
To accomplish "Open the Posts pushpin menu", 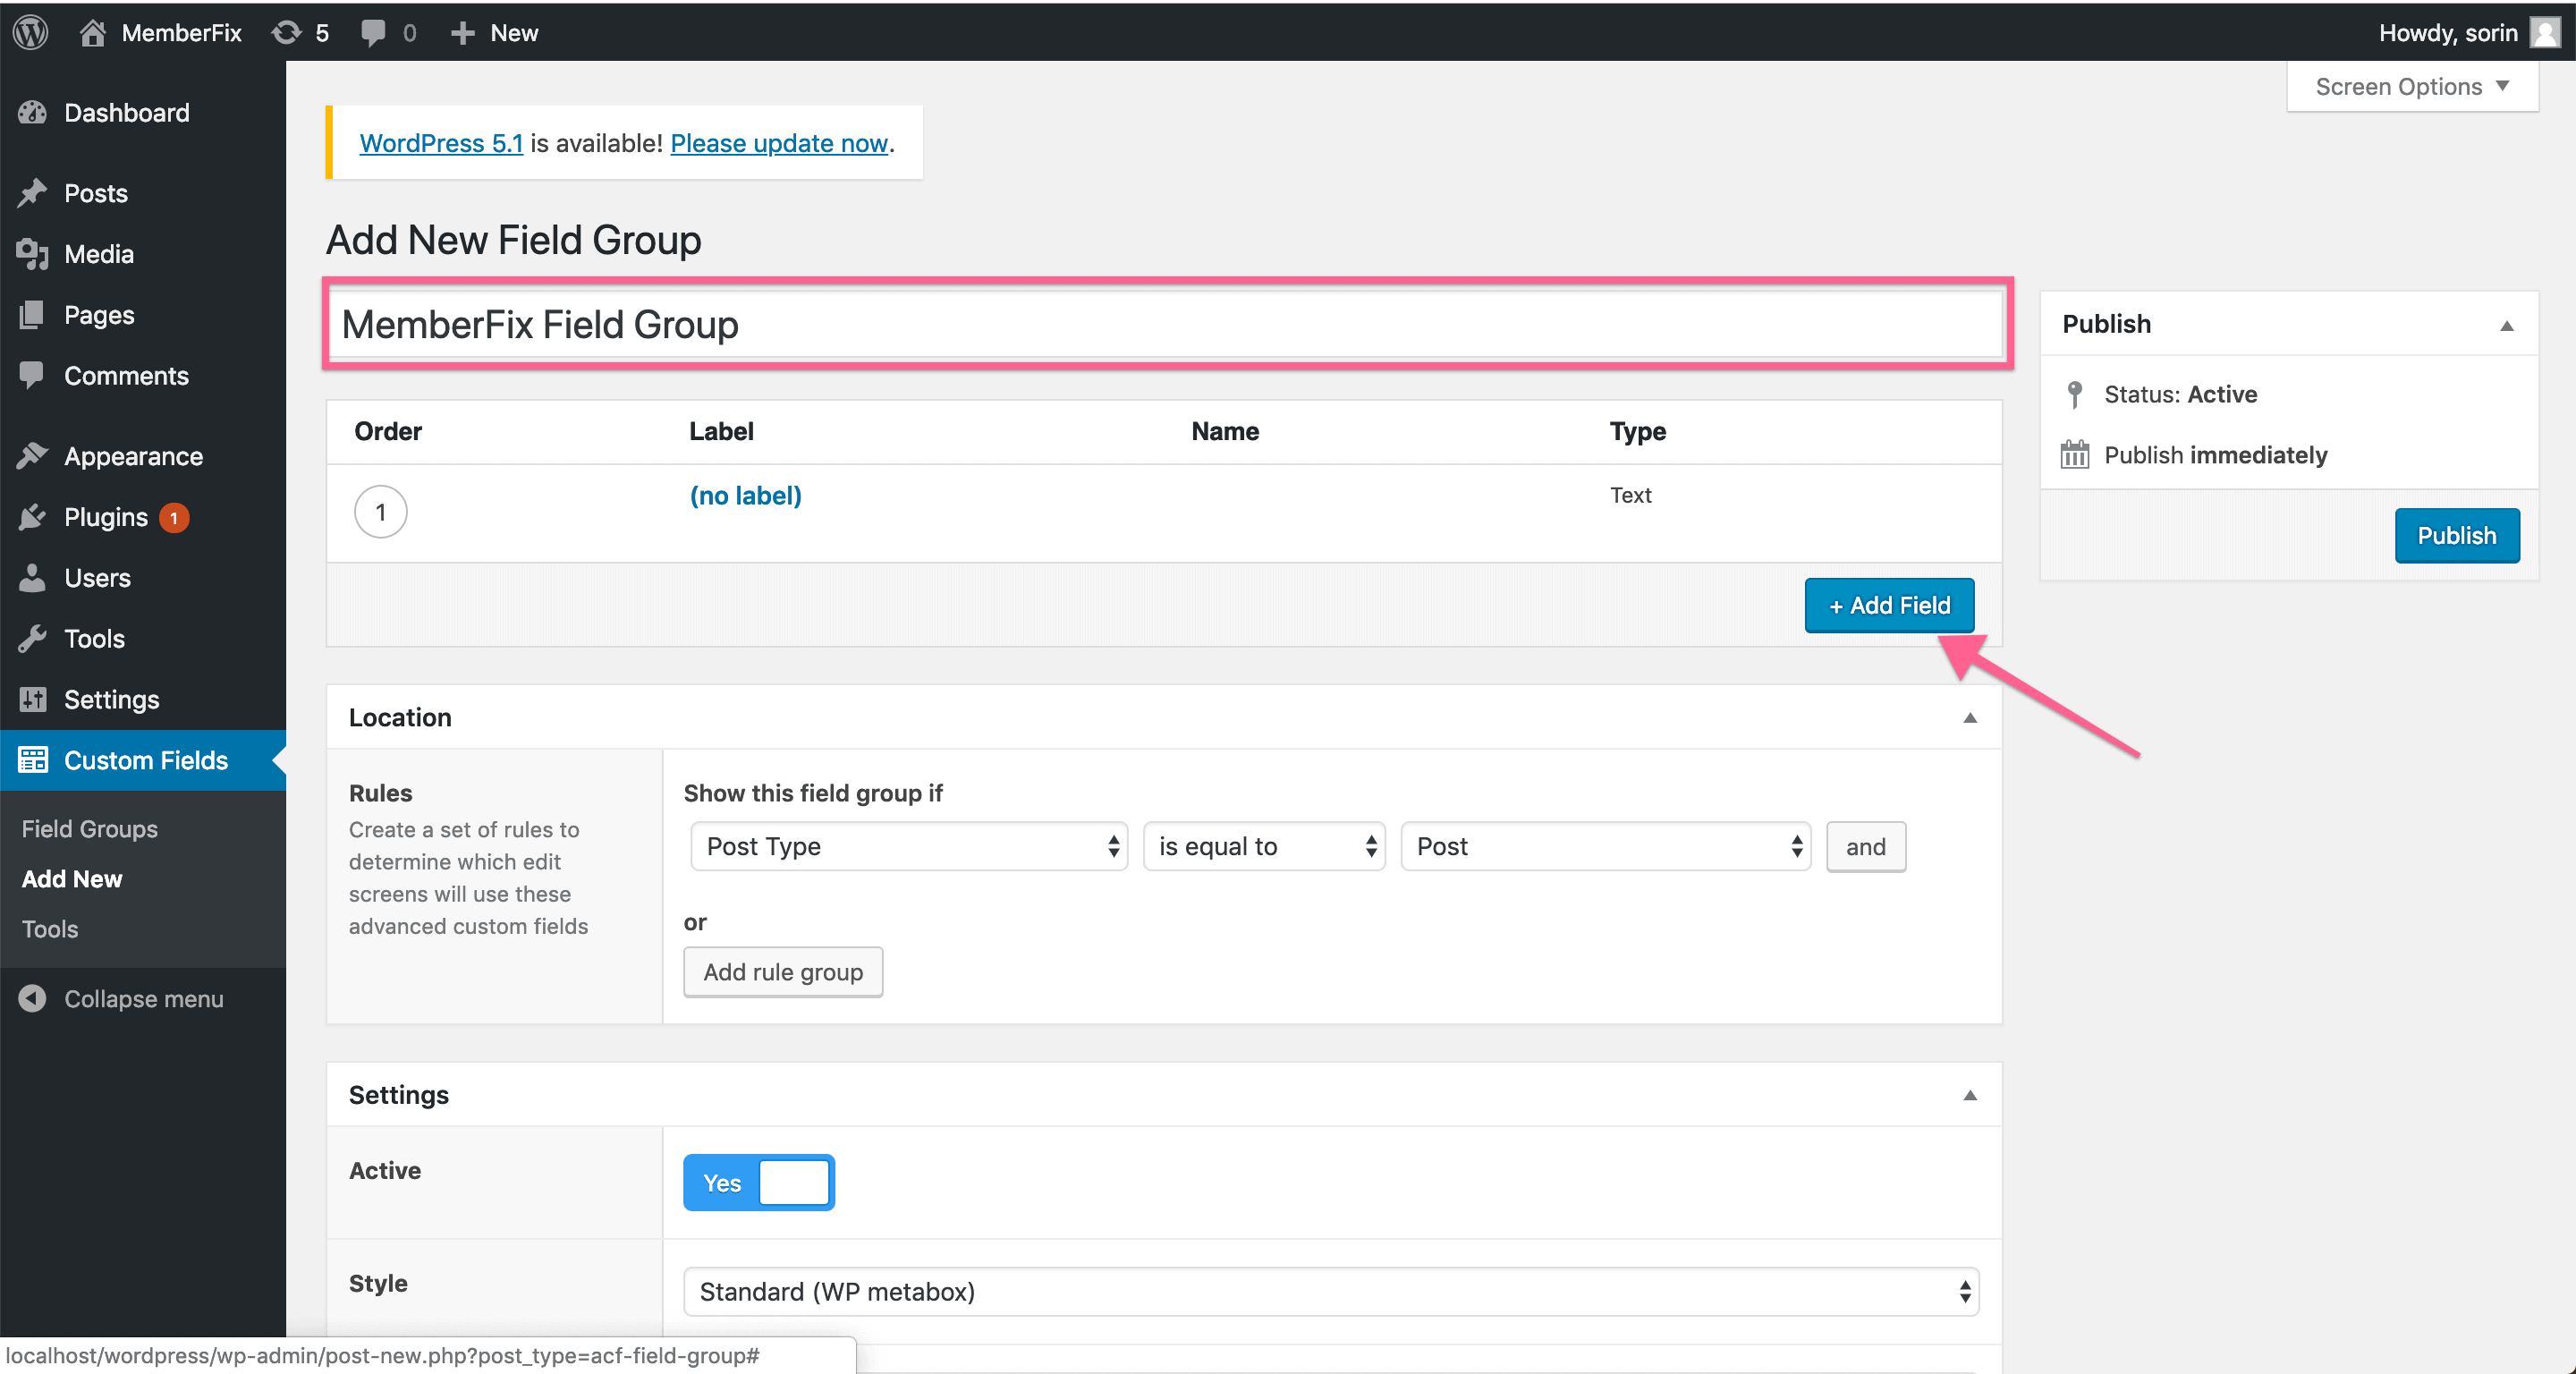I will (x=32, y=193).
